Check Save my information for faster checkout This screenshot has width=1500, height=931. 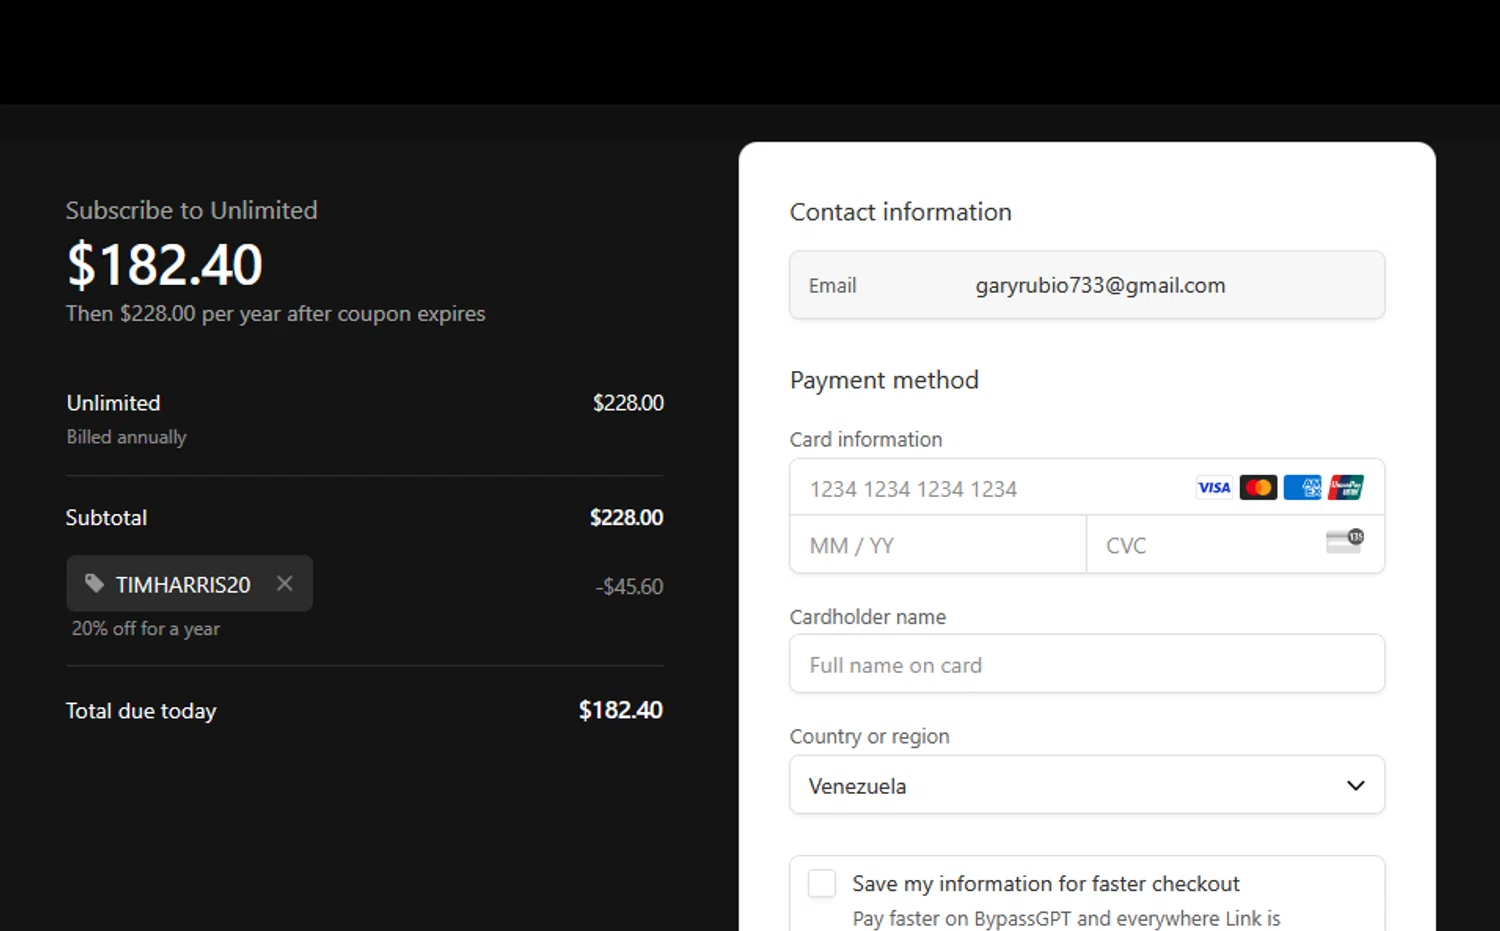pos(822,883)
